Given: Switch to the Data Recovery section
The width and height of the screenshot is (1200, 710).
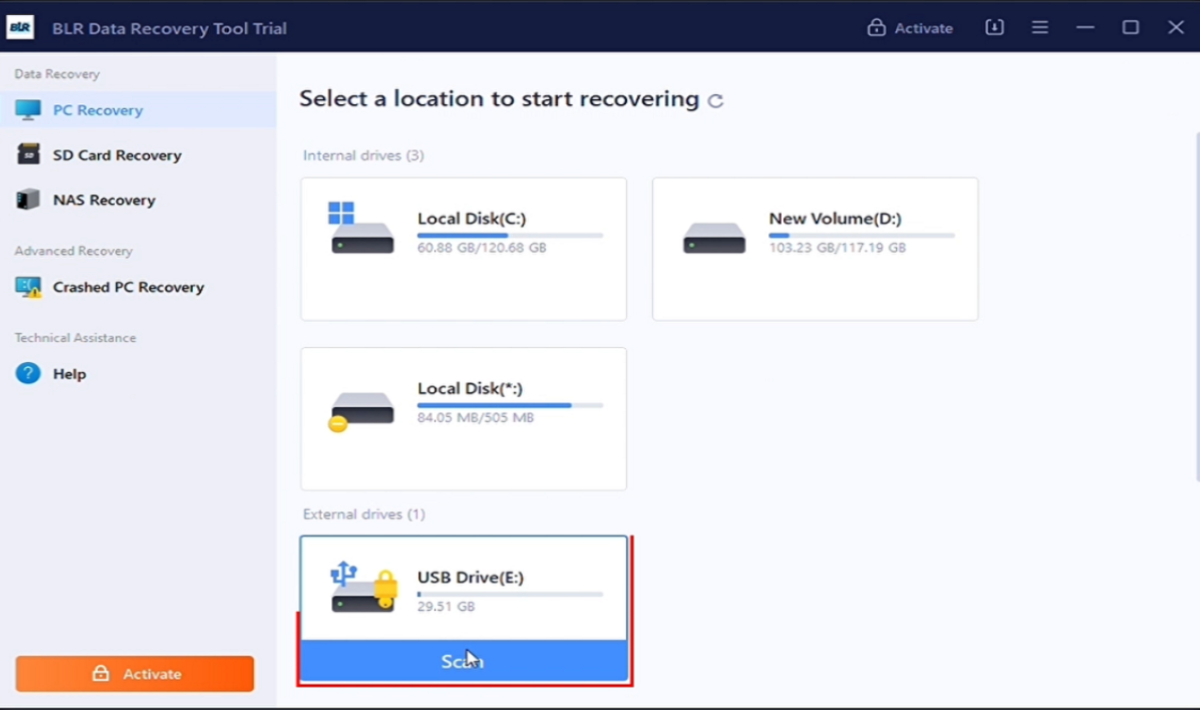Looking at the screenshot, I should [55, 73].
